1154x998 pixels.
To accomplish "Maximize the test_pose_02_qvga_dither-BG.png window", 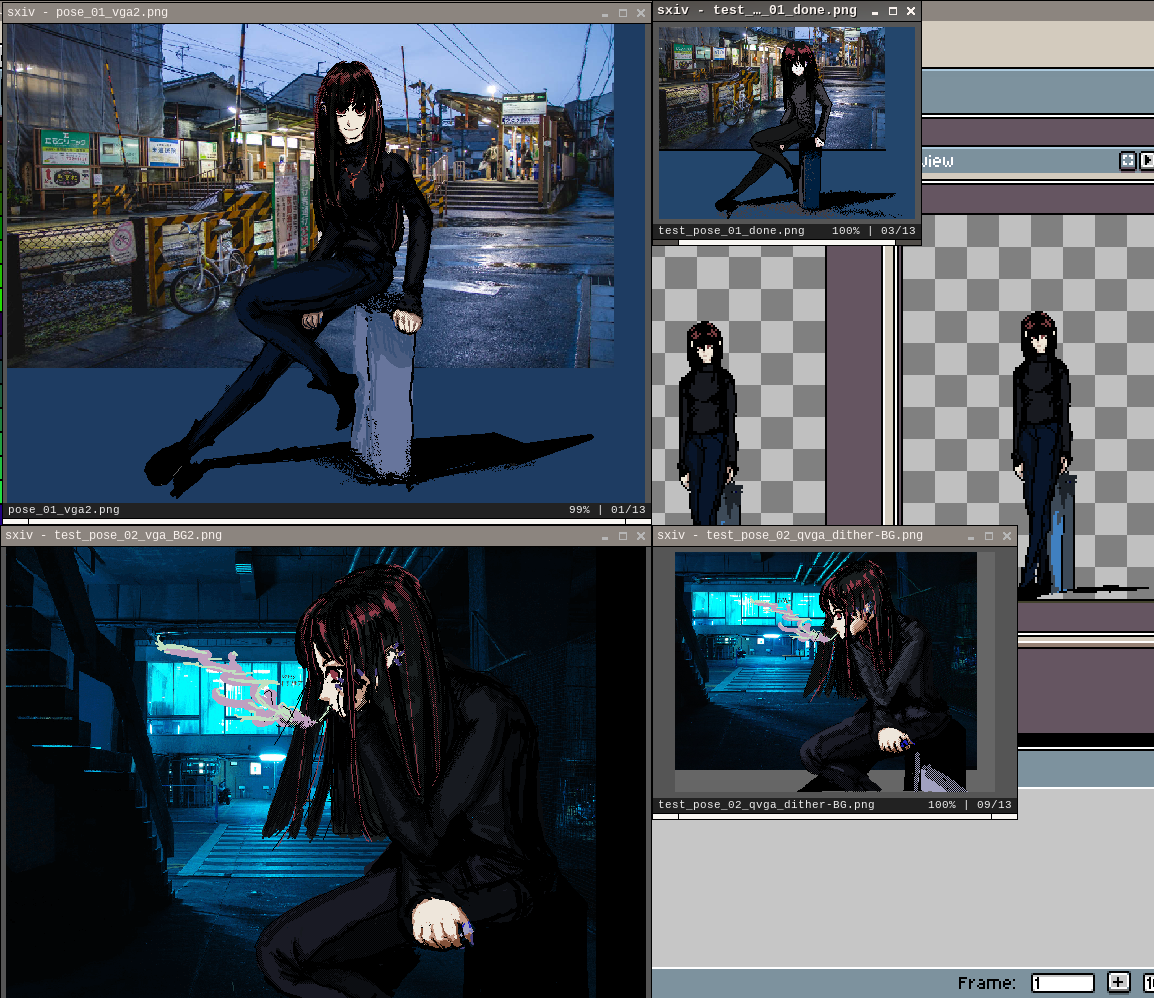I will [989, 536].
